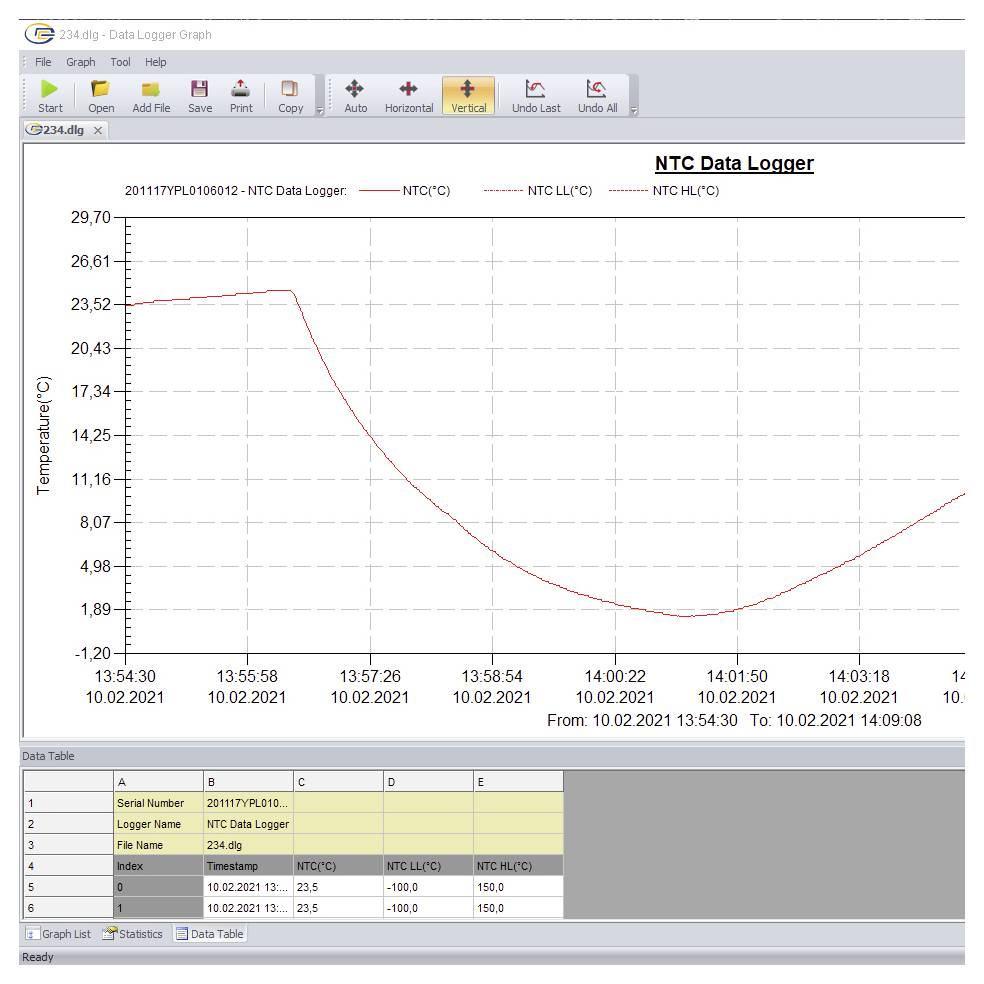
Task: Close the 234.dlg tab
Action: [98, 131]
